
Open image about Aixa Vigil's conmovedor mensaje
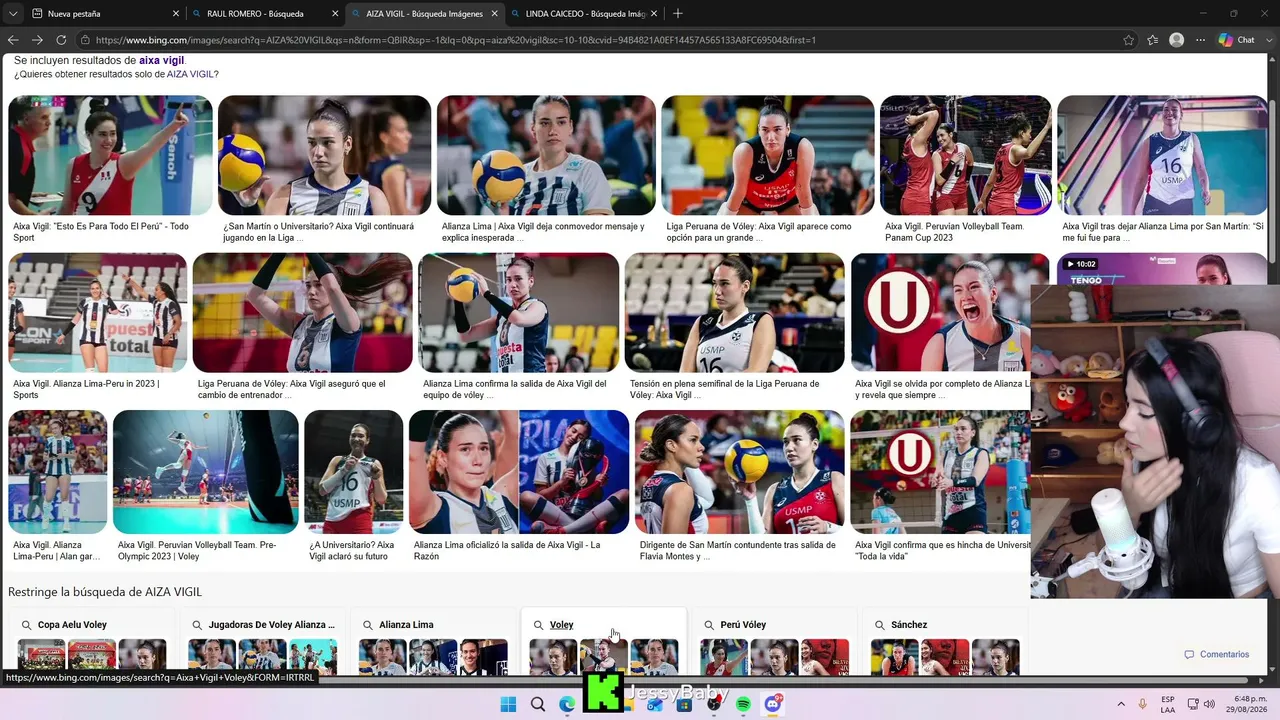tap(546, 155)
